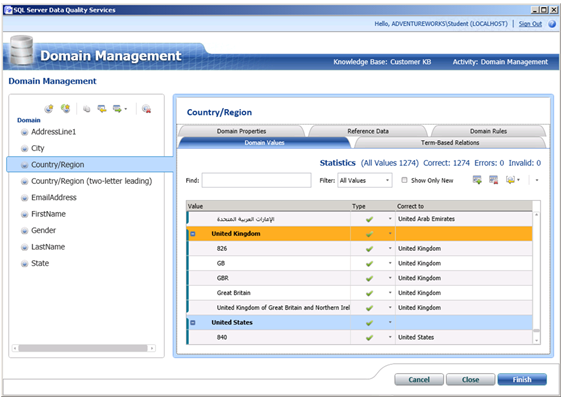Switch to the Reference Data tab
Viewport: 563px width, 400px height.
point(368,131)
